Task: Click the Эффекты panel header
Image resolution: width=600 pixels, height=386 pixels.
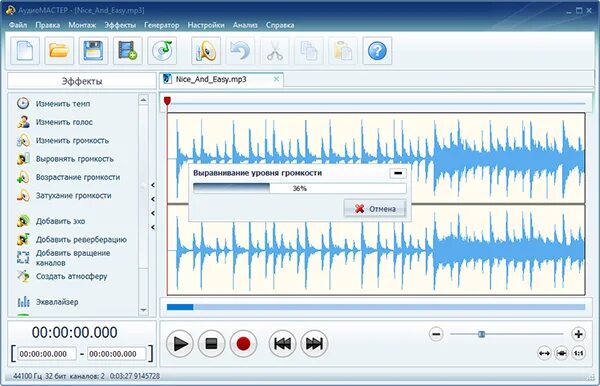Action: pos(82,81)
